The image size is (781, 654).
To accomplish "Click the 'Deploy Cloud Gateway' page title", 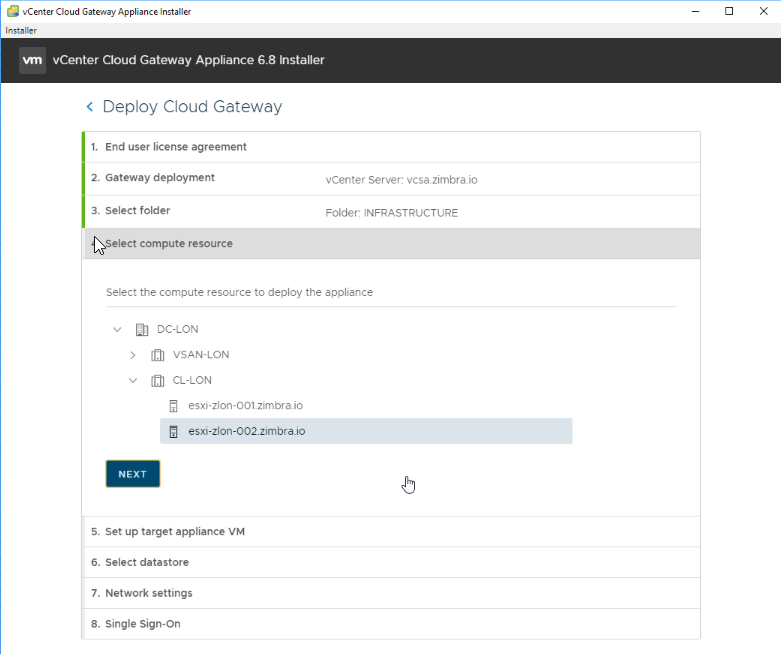I will tap(192, 107).
